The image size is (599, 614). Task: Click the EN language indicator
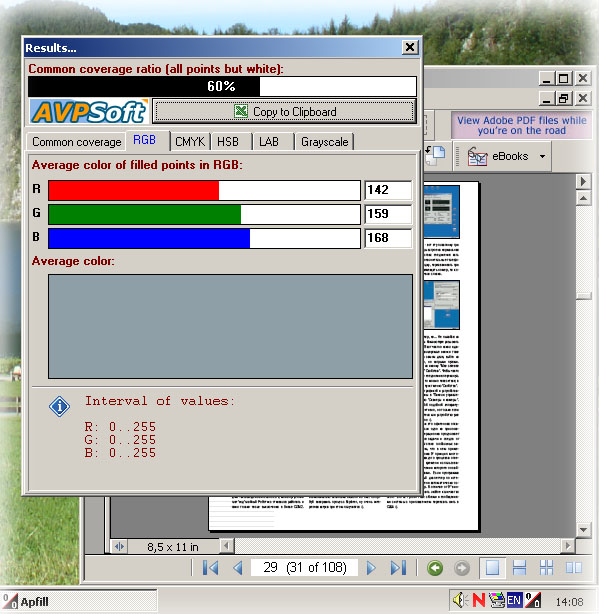pos(514,600)
